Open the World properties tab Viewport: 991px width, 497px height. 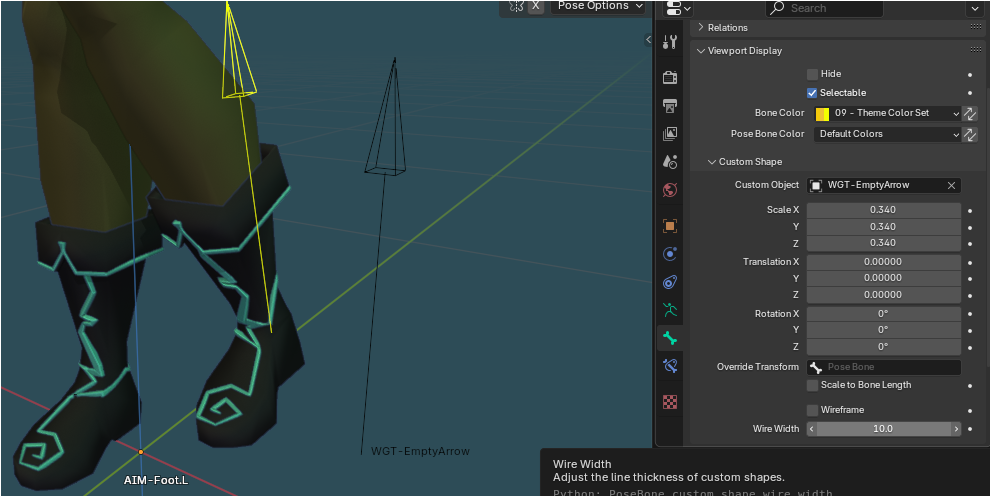pos(670,190)
